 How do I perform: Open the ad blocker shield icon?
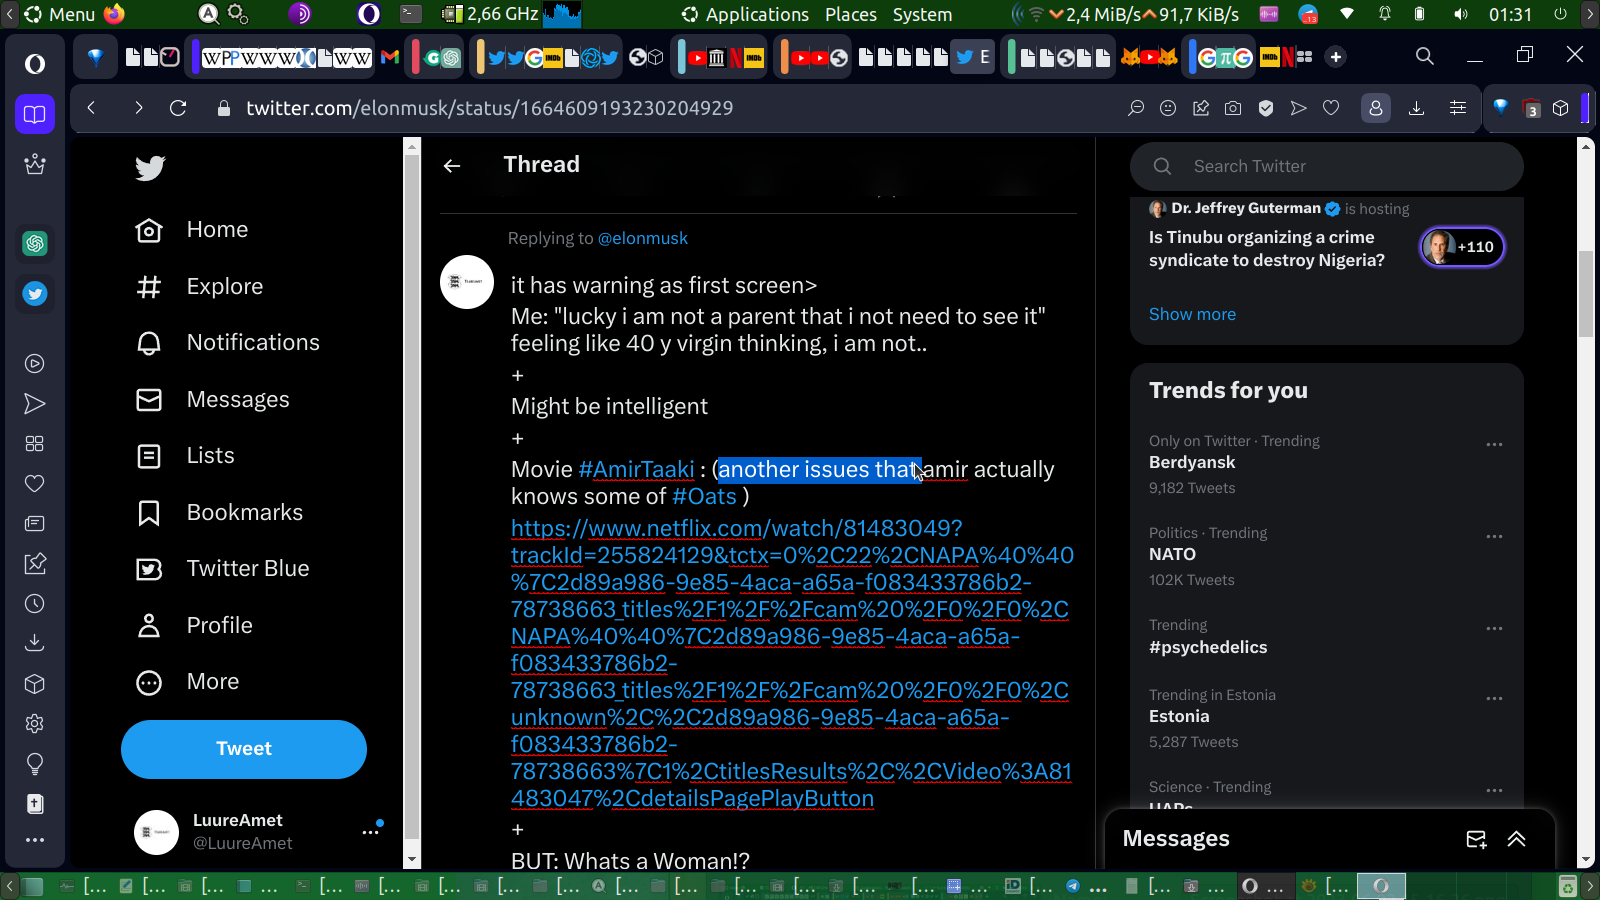pos(1266,108)
